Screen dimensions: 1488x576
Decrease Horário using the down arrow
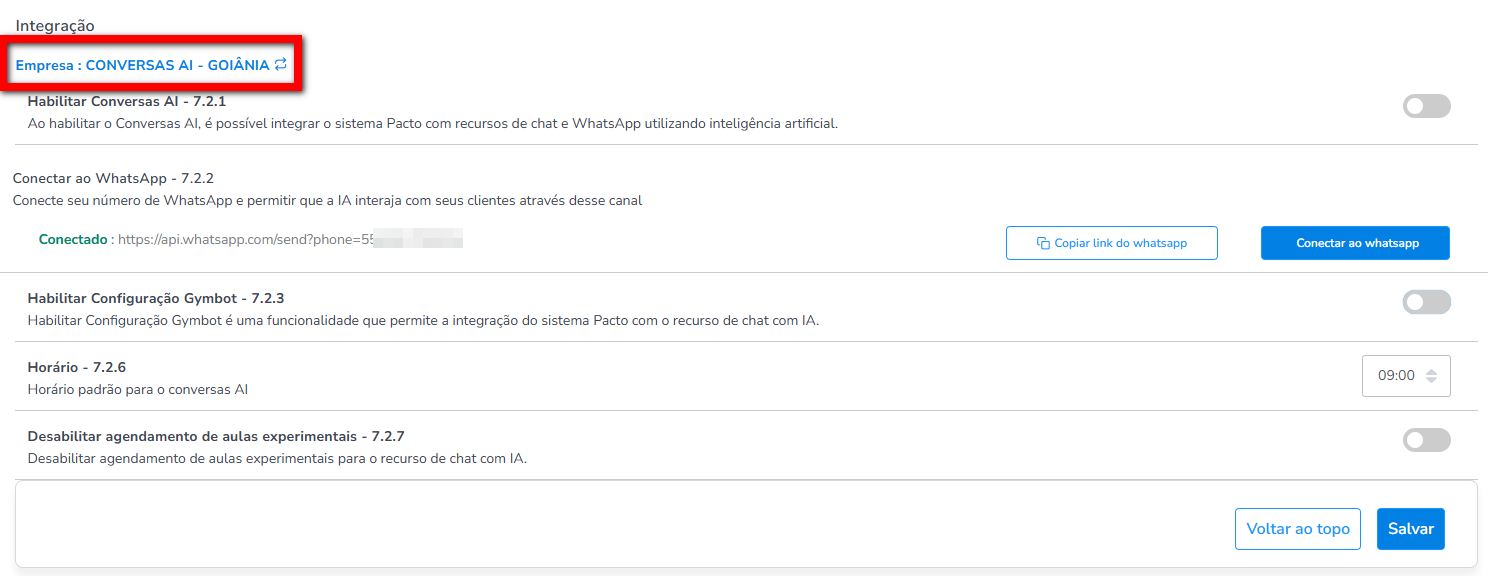click(x=1431, y=381)
